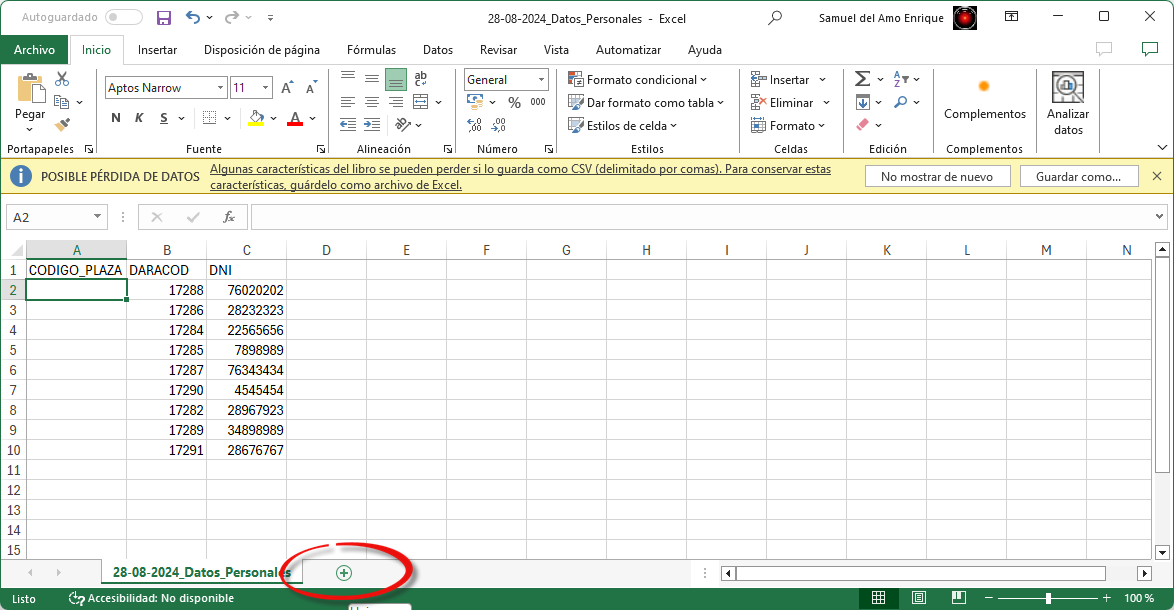The image size is (1174, 610).
Task: Click the text orientation icon
Action: click(403, 124)
